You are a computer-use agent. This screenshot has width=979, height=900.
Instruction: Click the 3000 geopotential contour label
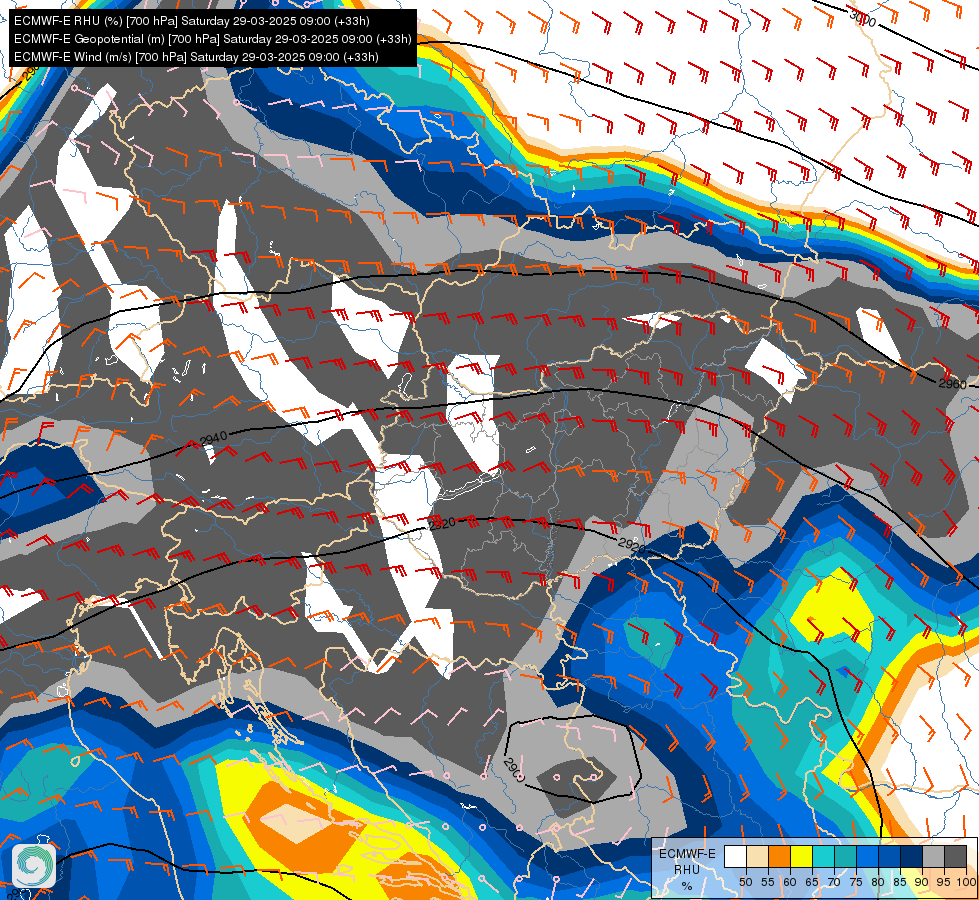point(862,18)
